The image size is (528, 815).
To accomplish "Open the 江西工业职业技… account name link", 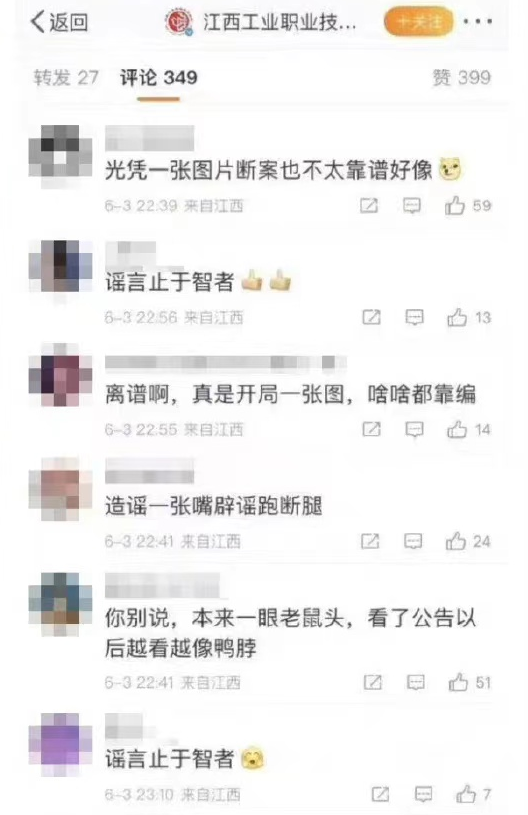I will (x=279, y=22).
